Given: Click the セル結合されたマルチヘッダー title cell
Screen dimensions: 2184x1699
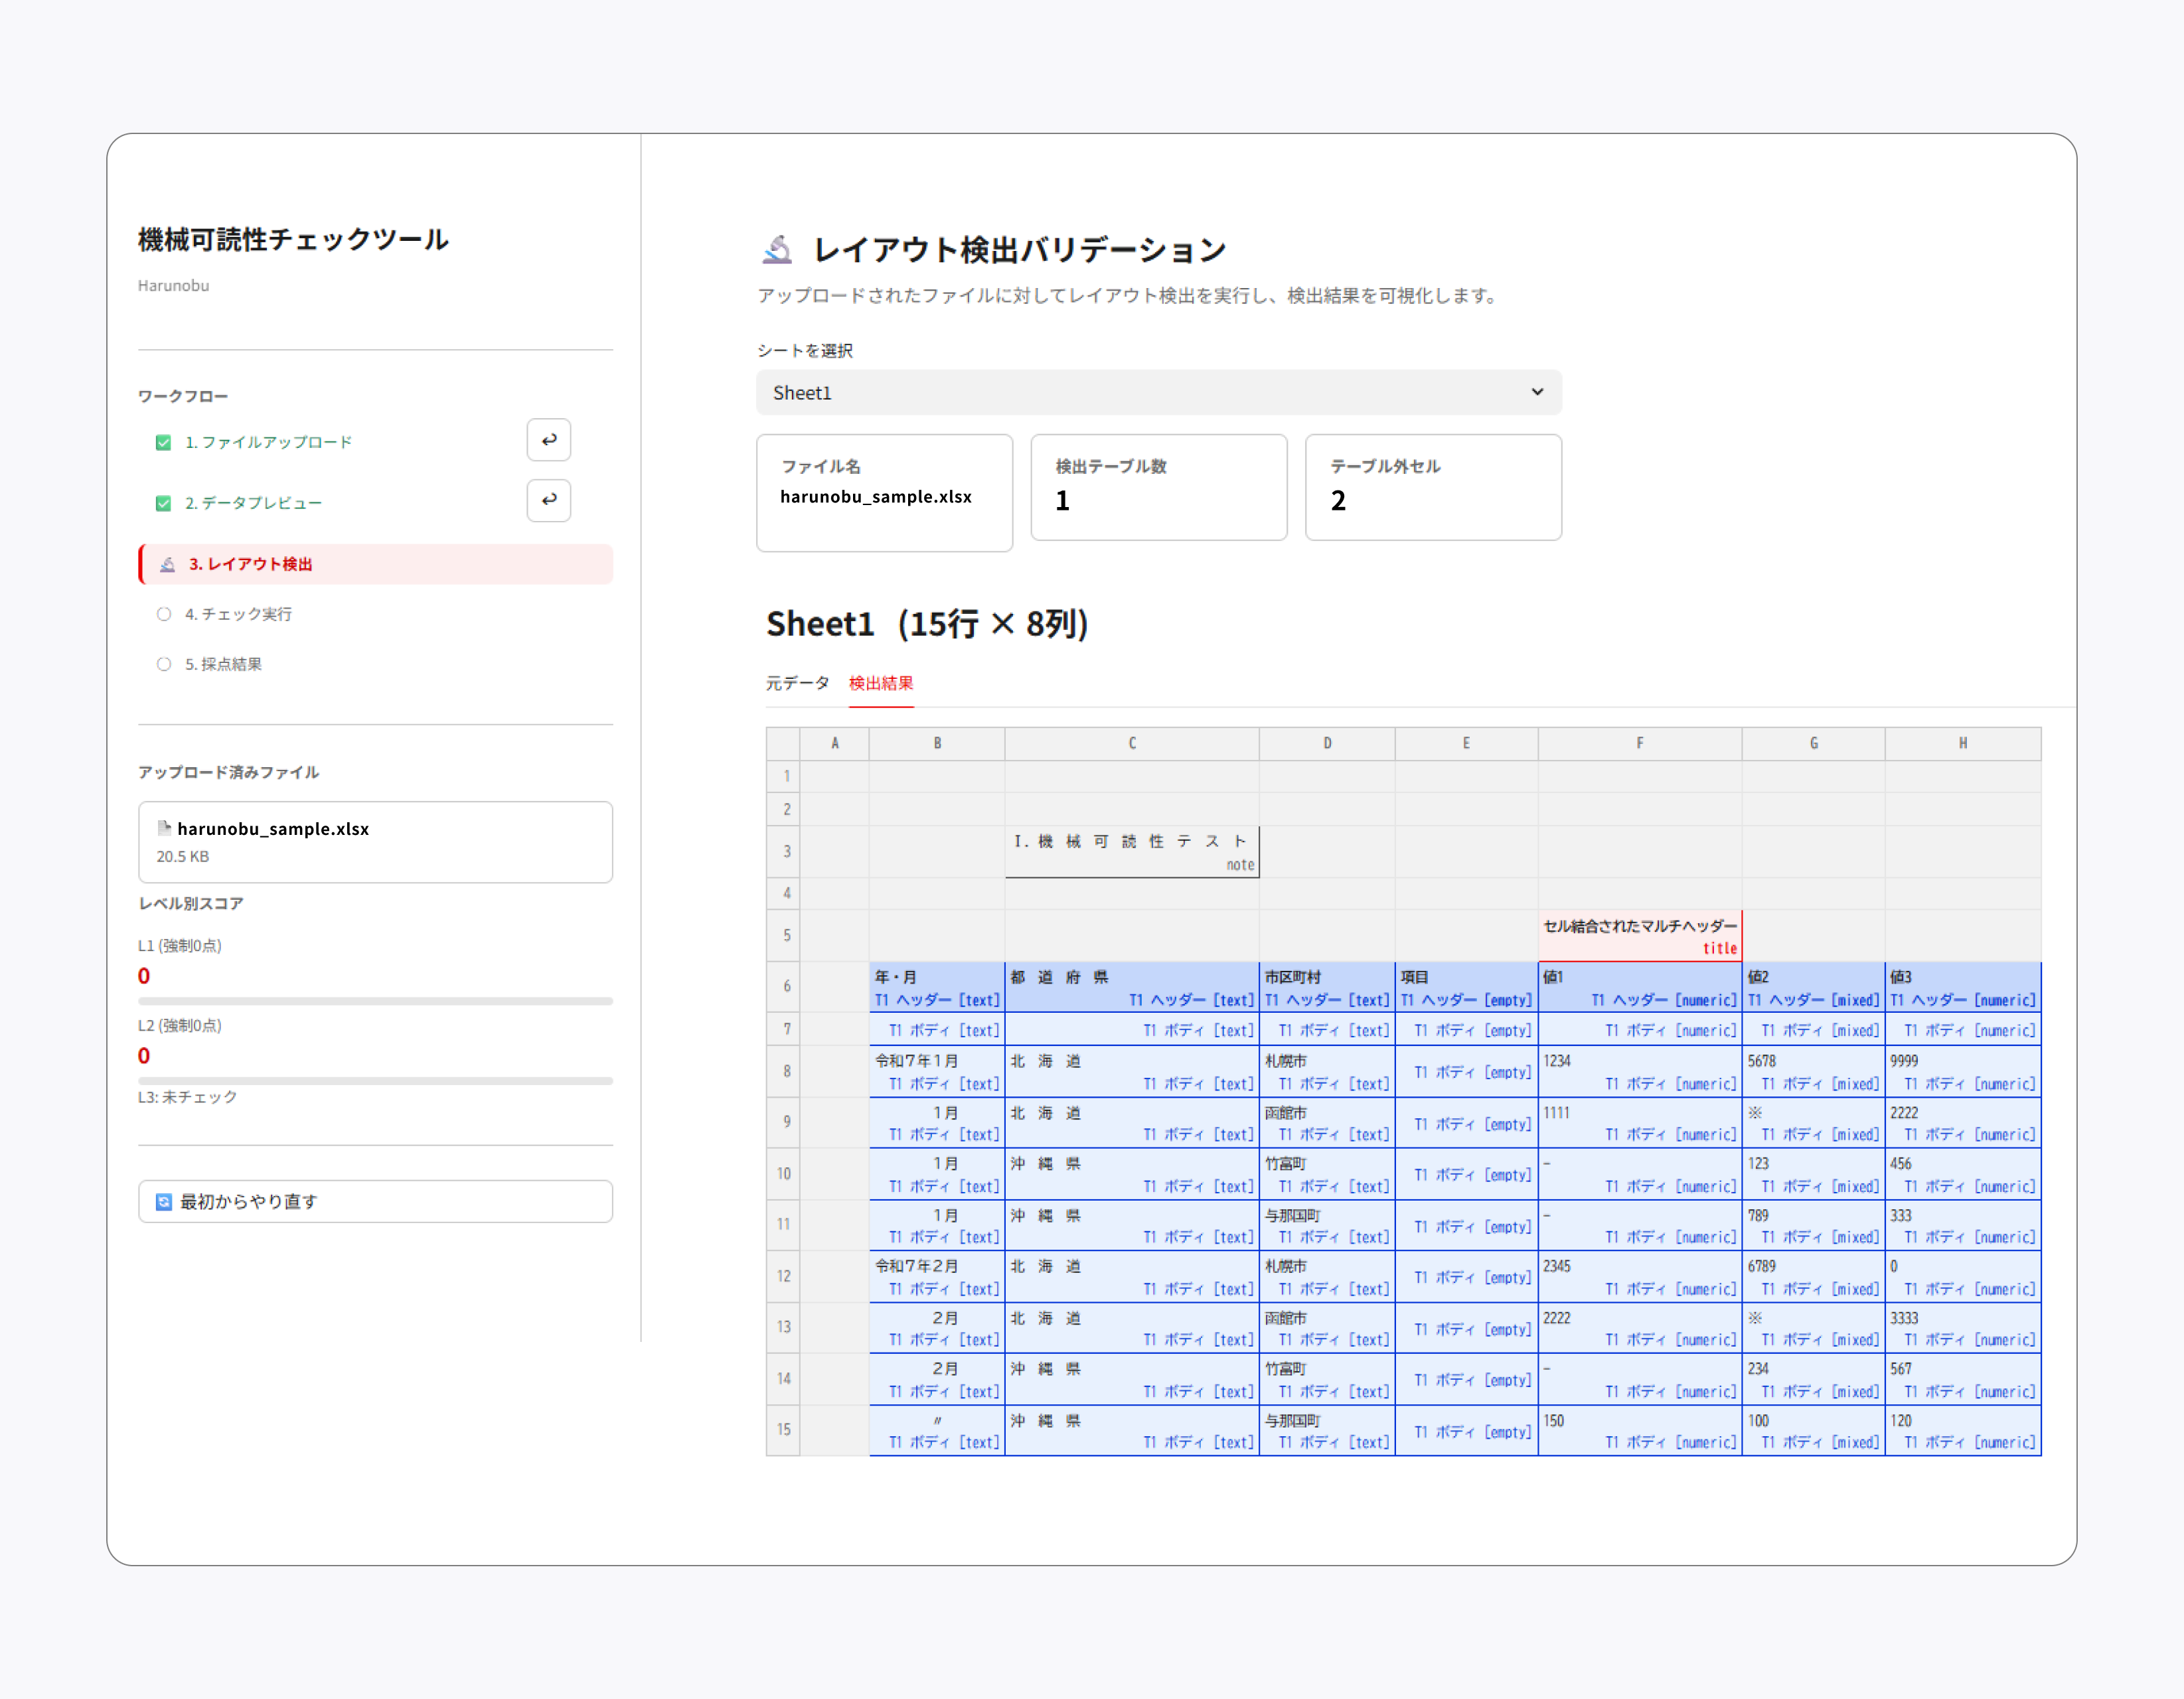Looking at the screenshot, I should [x=1639, y=935].
